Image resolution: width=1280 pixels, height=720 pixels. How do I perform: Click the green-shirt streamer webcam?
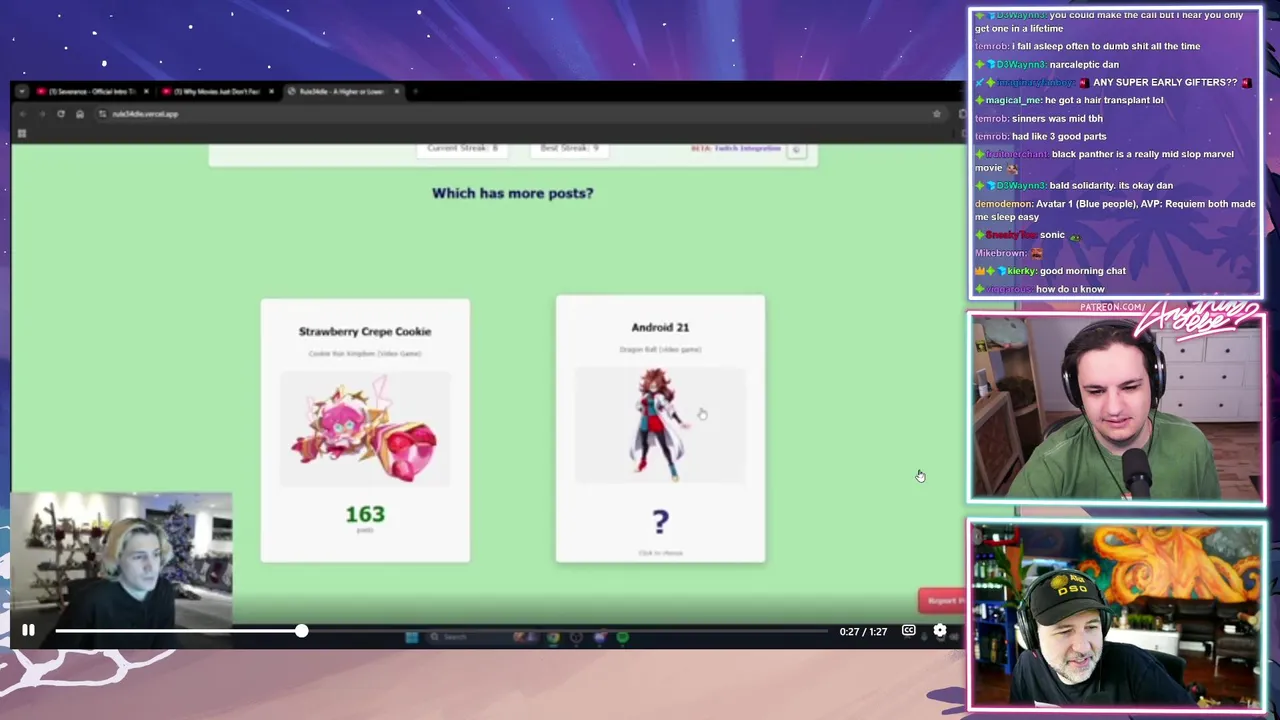1116,410
